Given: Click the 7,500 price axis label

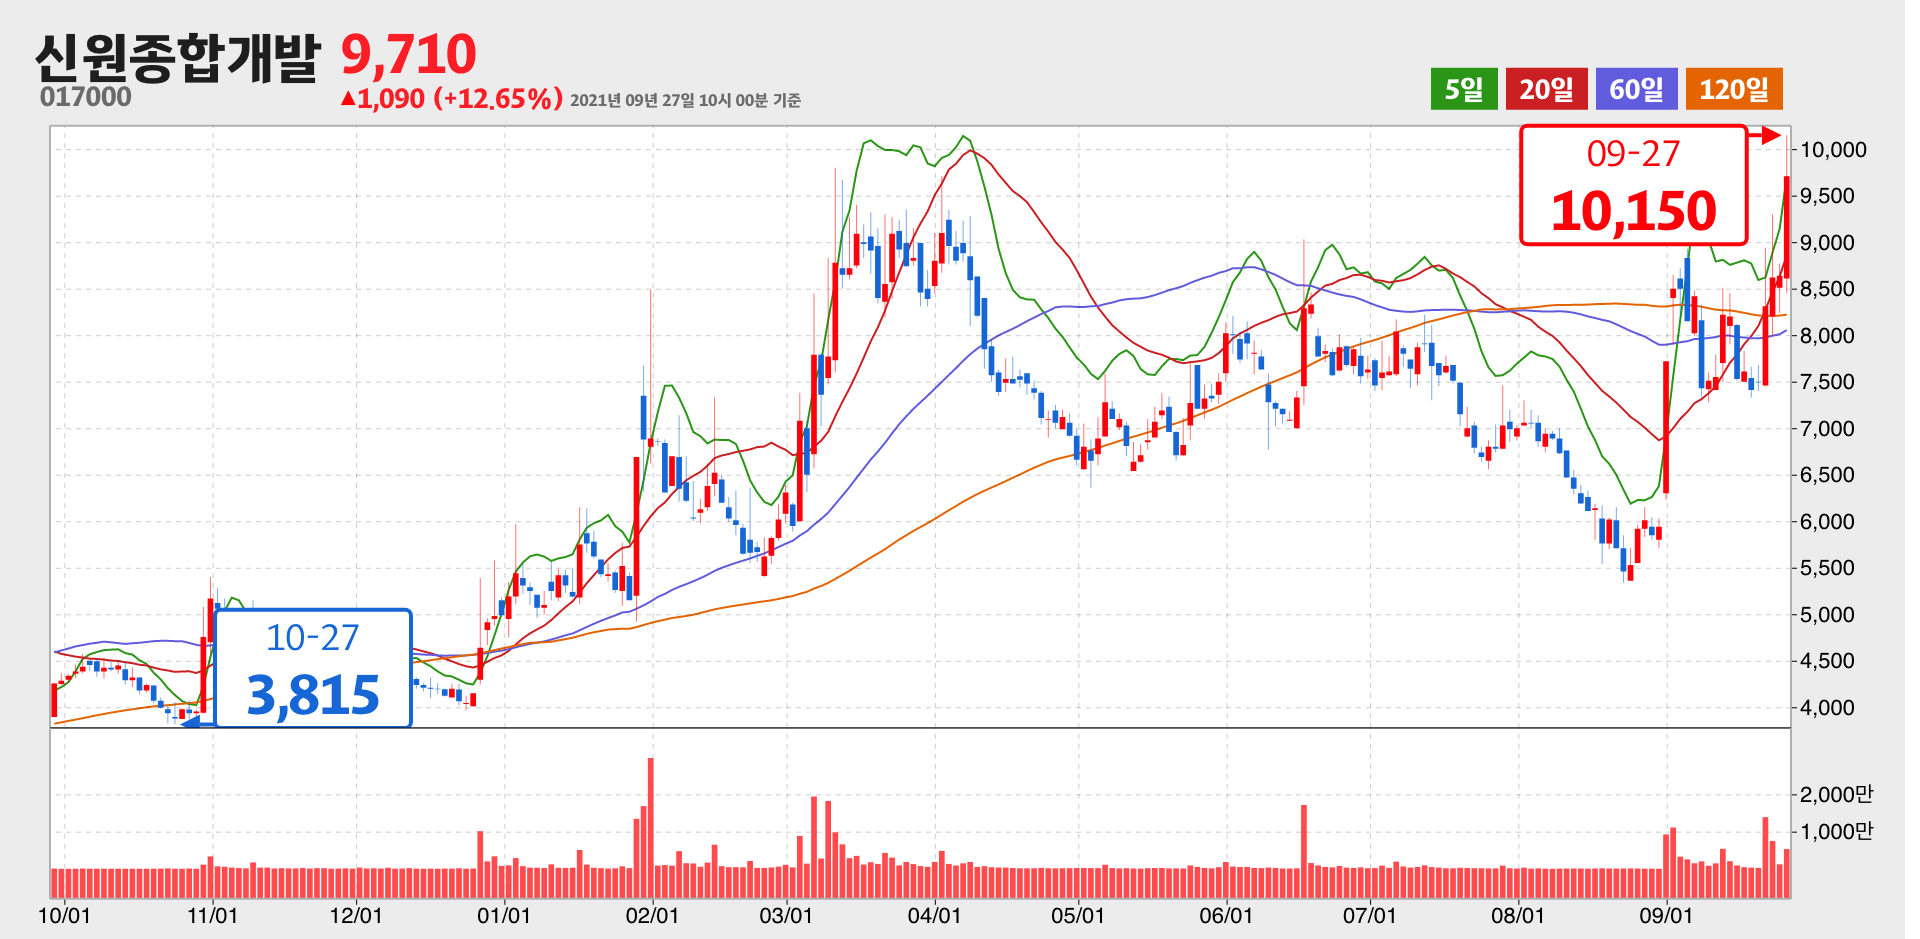Looking at the screenshot, I should (x=1827, y=382).
